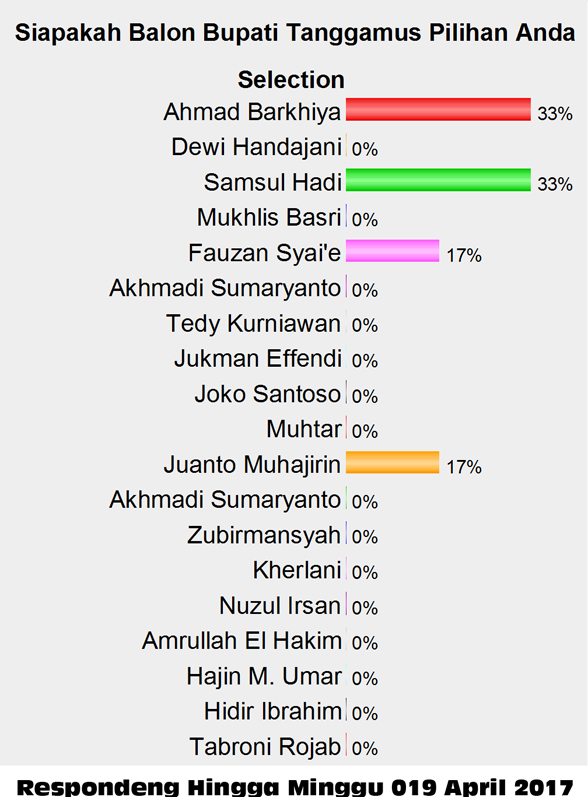The image size is (588, 797).
Task: Click the Selection column heading
Action: [291, 80]
